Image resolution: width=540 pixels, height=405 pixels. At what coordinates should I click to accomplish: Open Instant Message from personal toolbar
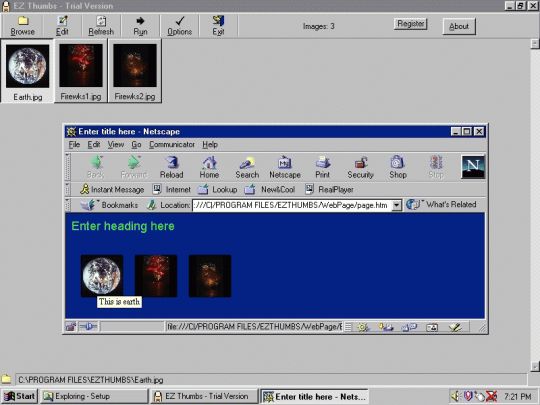click(112, 189)
